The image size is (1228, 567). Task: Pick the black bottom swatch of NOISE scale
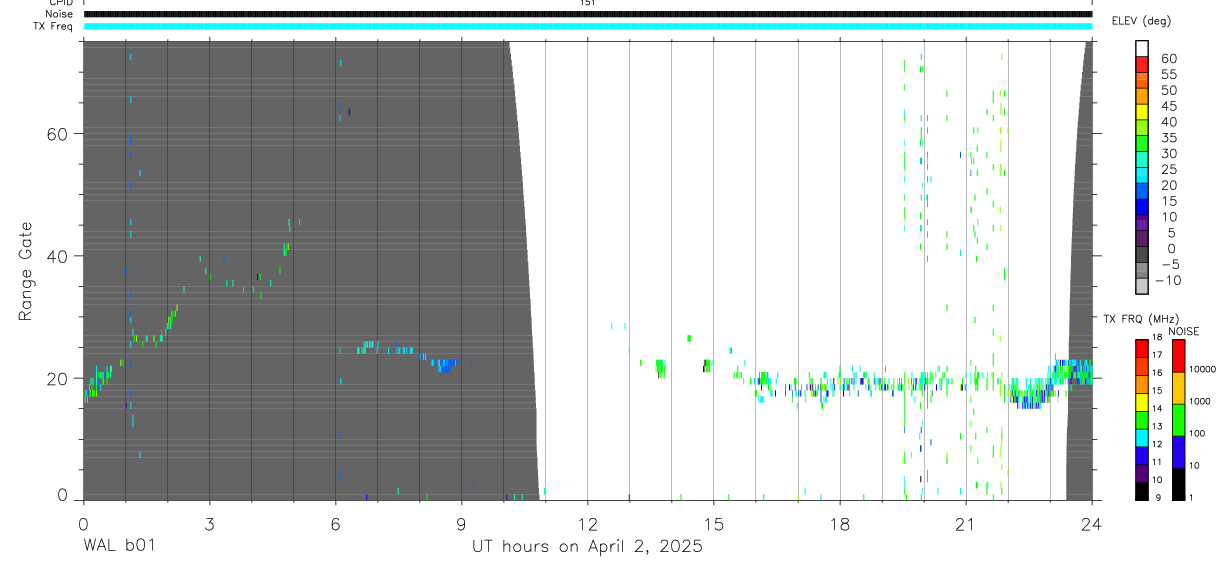[x=1178, y=484]
